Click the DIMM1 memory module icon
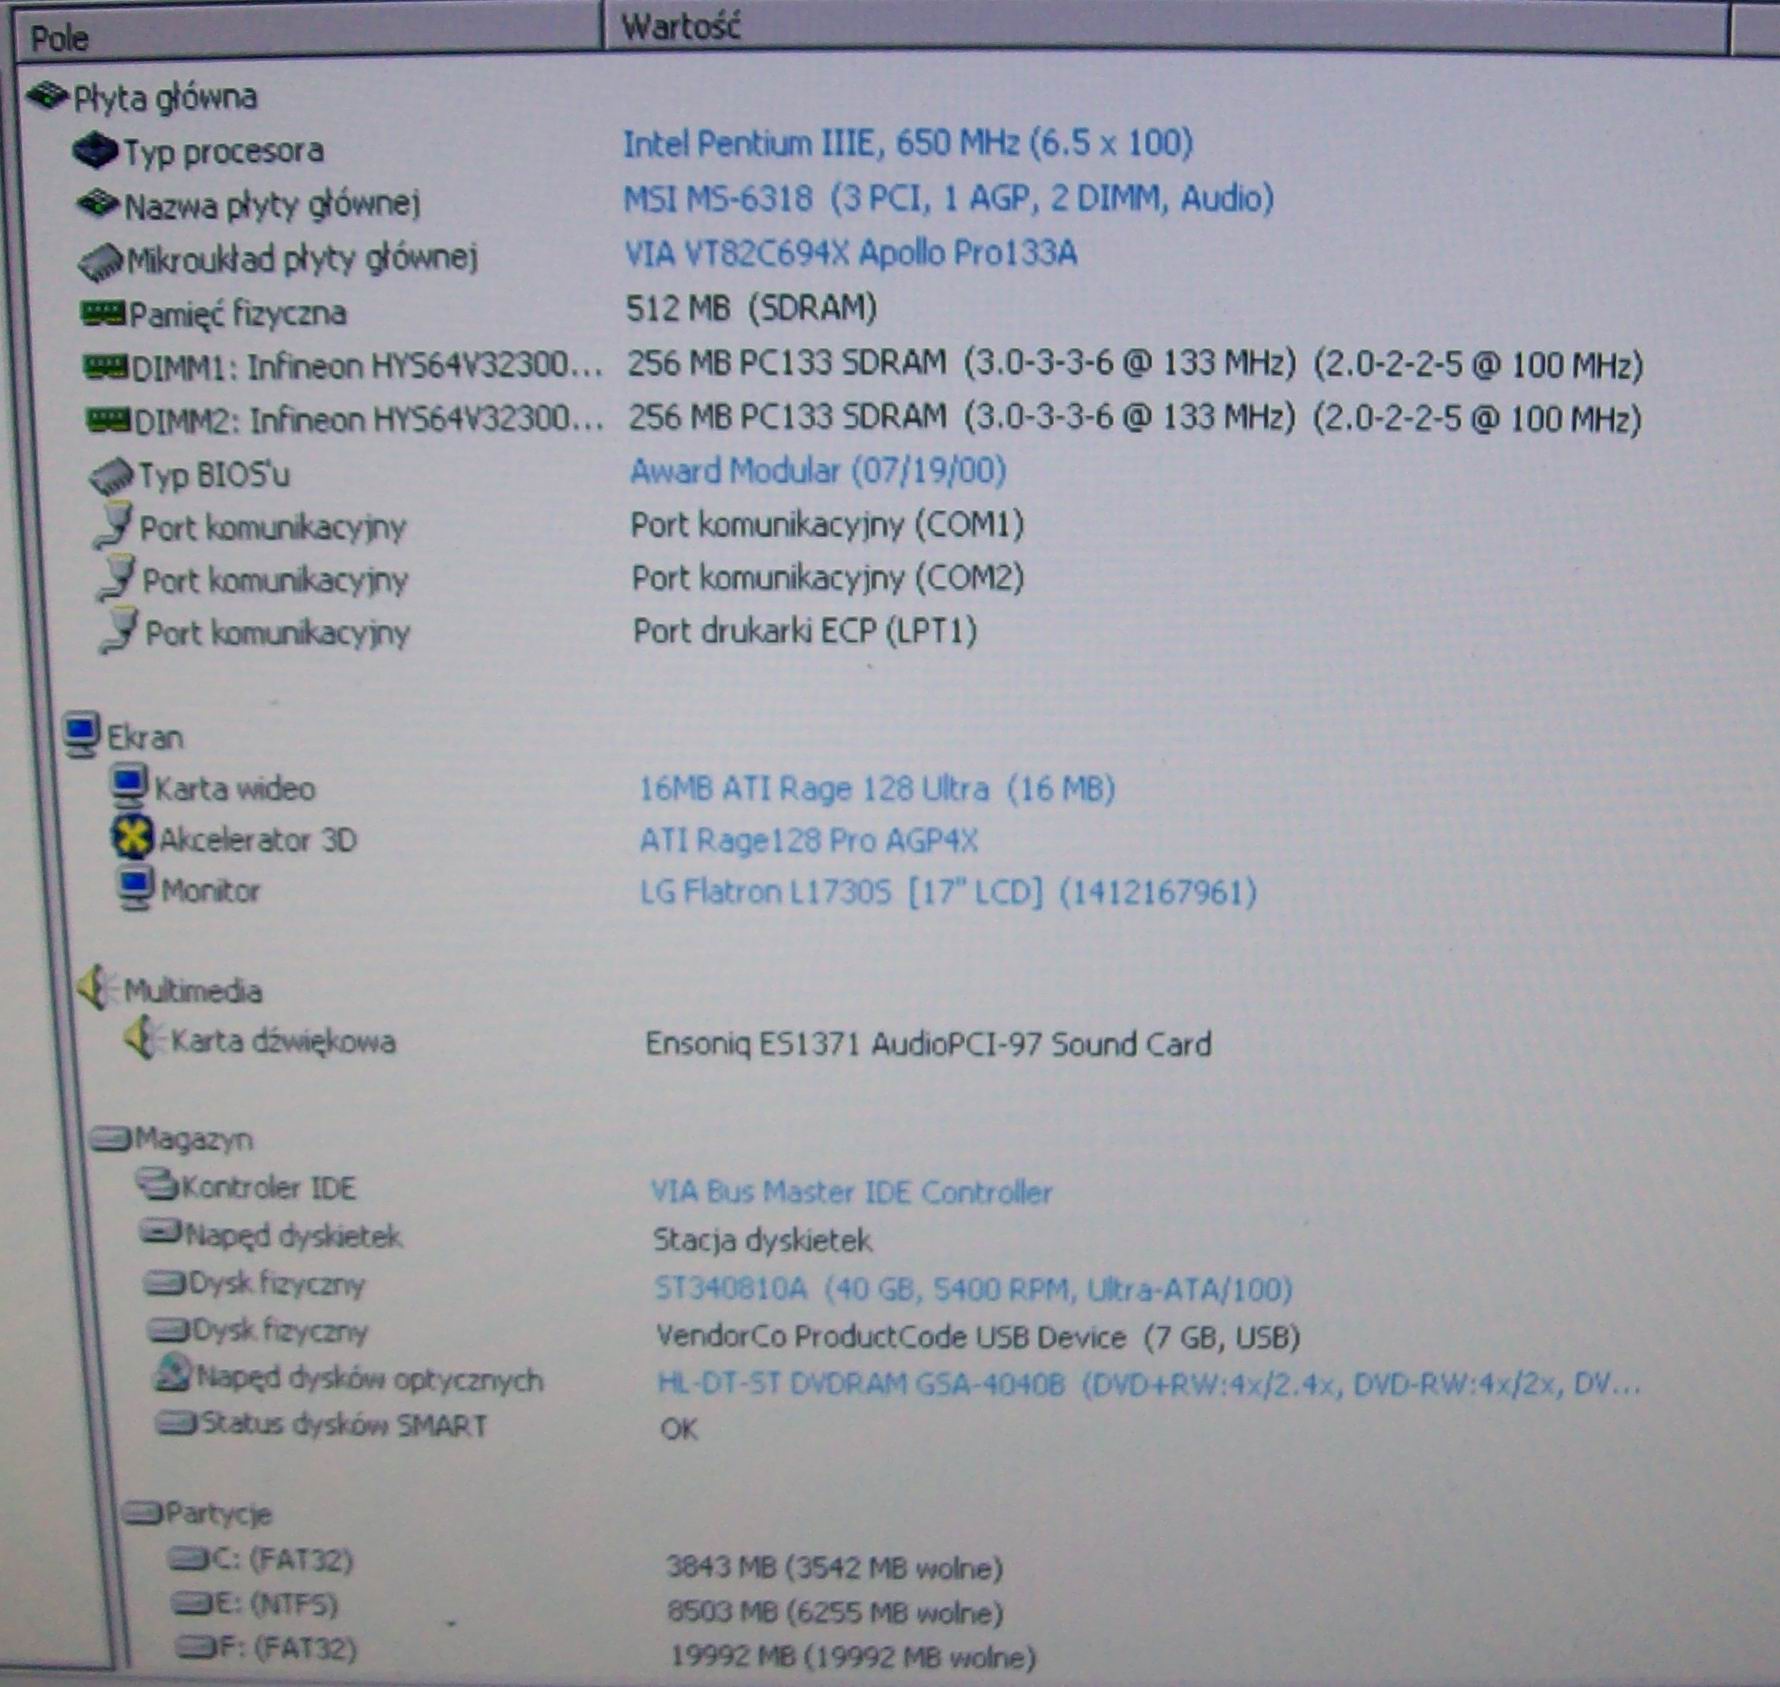 pyautogui.click(x=105, y=367)
